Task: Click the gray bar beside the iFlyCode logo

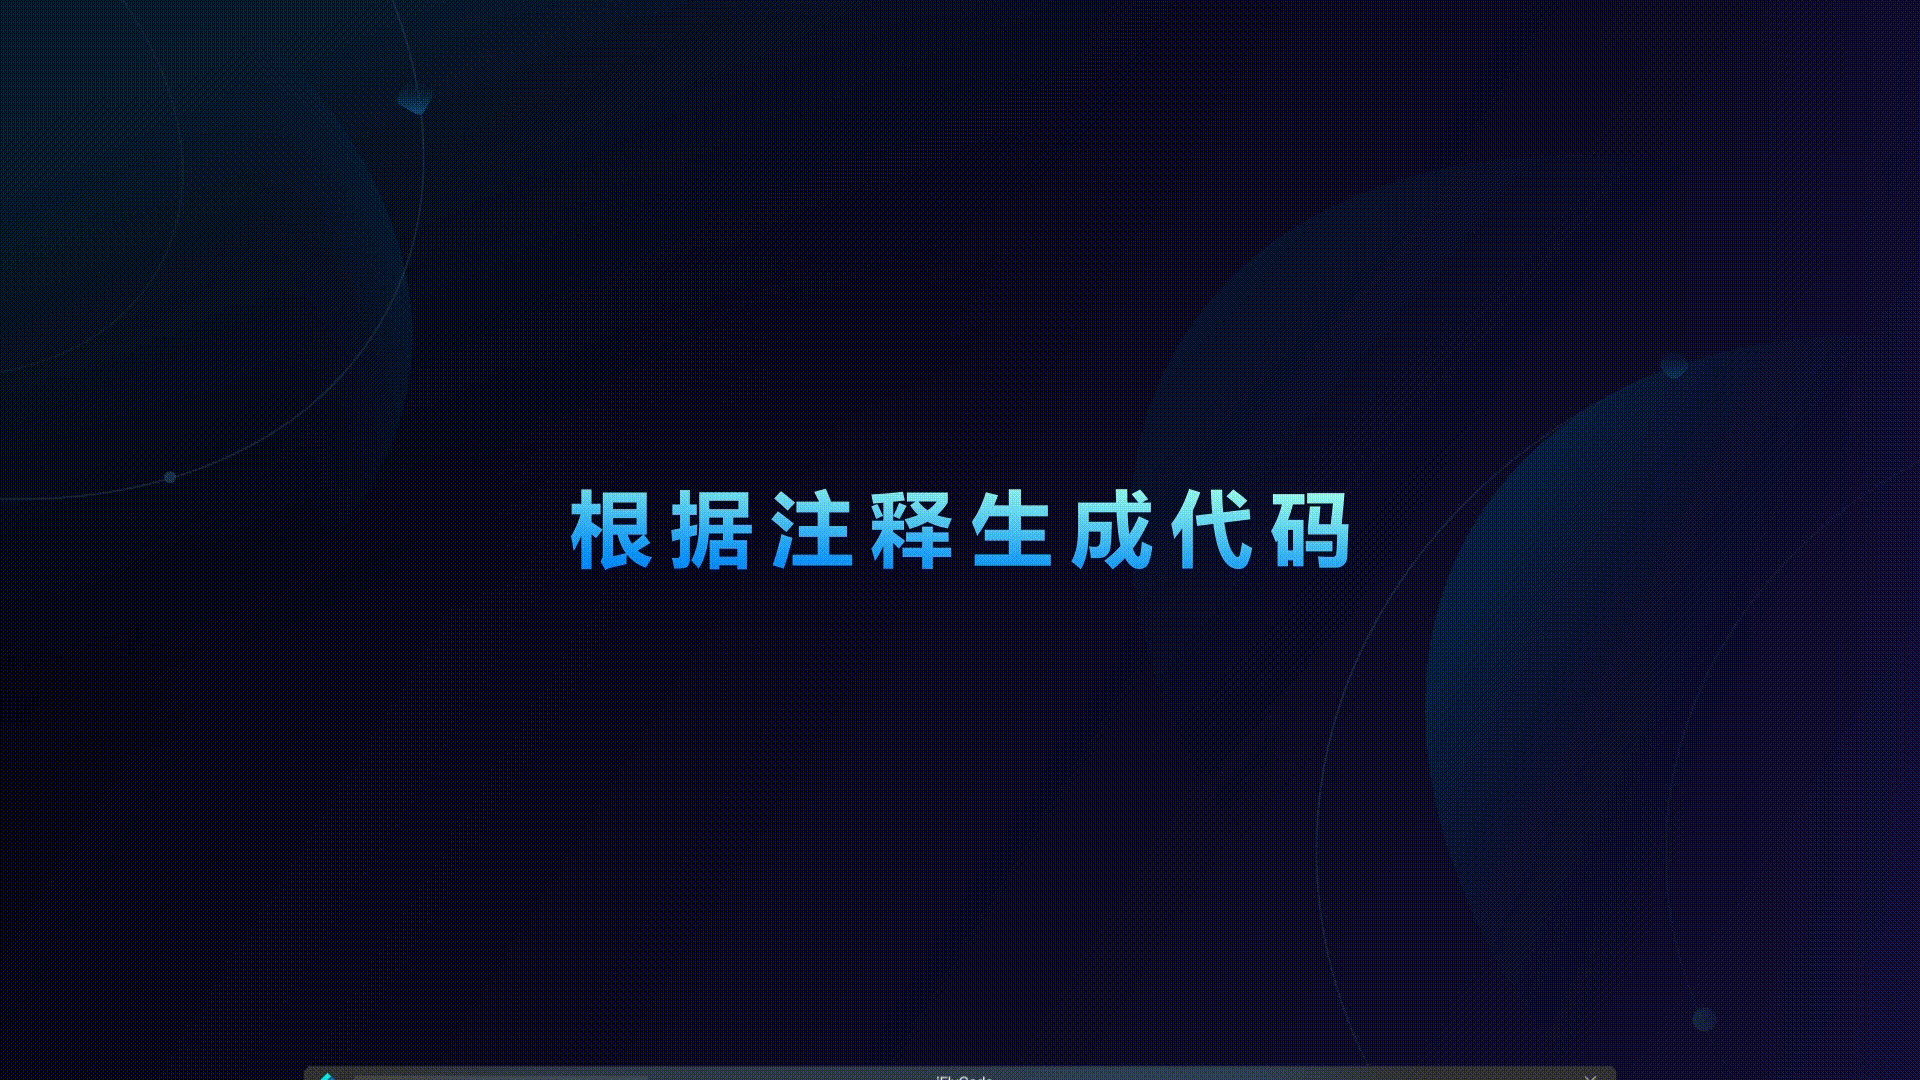Action: point(500,1076)
